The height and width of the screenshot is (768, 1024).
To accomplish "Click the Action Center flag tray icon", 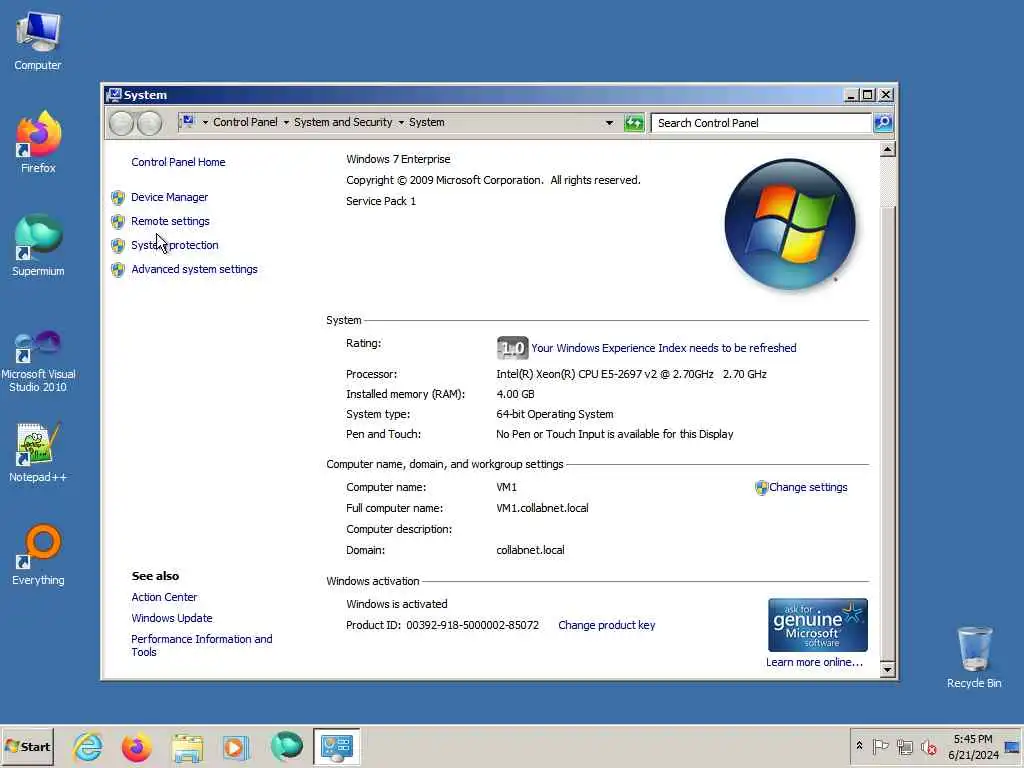I will click(x=880, y=746).
